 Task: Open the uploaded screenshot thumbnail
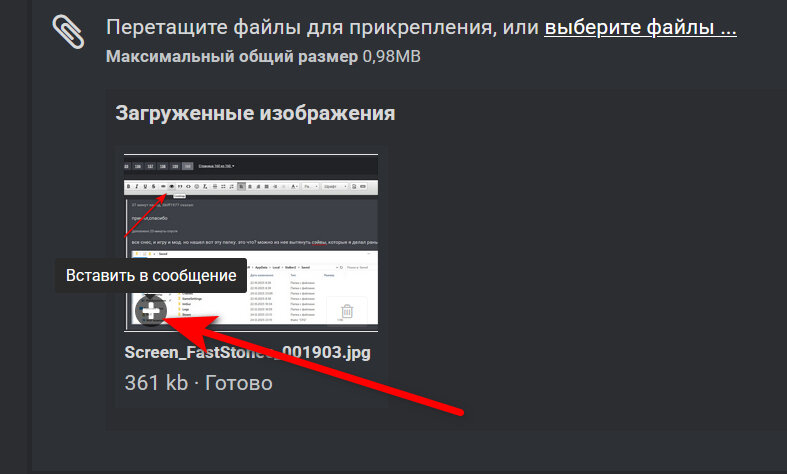point(251,243)
